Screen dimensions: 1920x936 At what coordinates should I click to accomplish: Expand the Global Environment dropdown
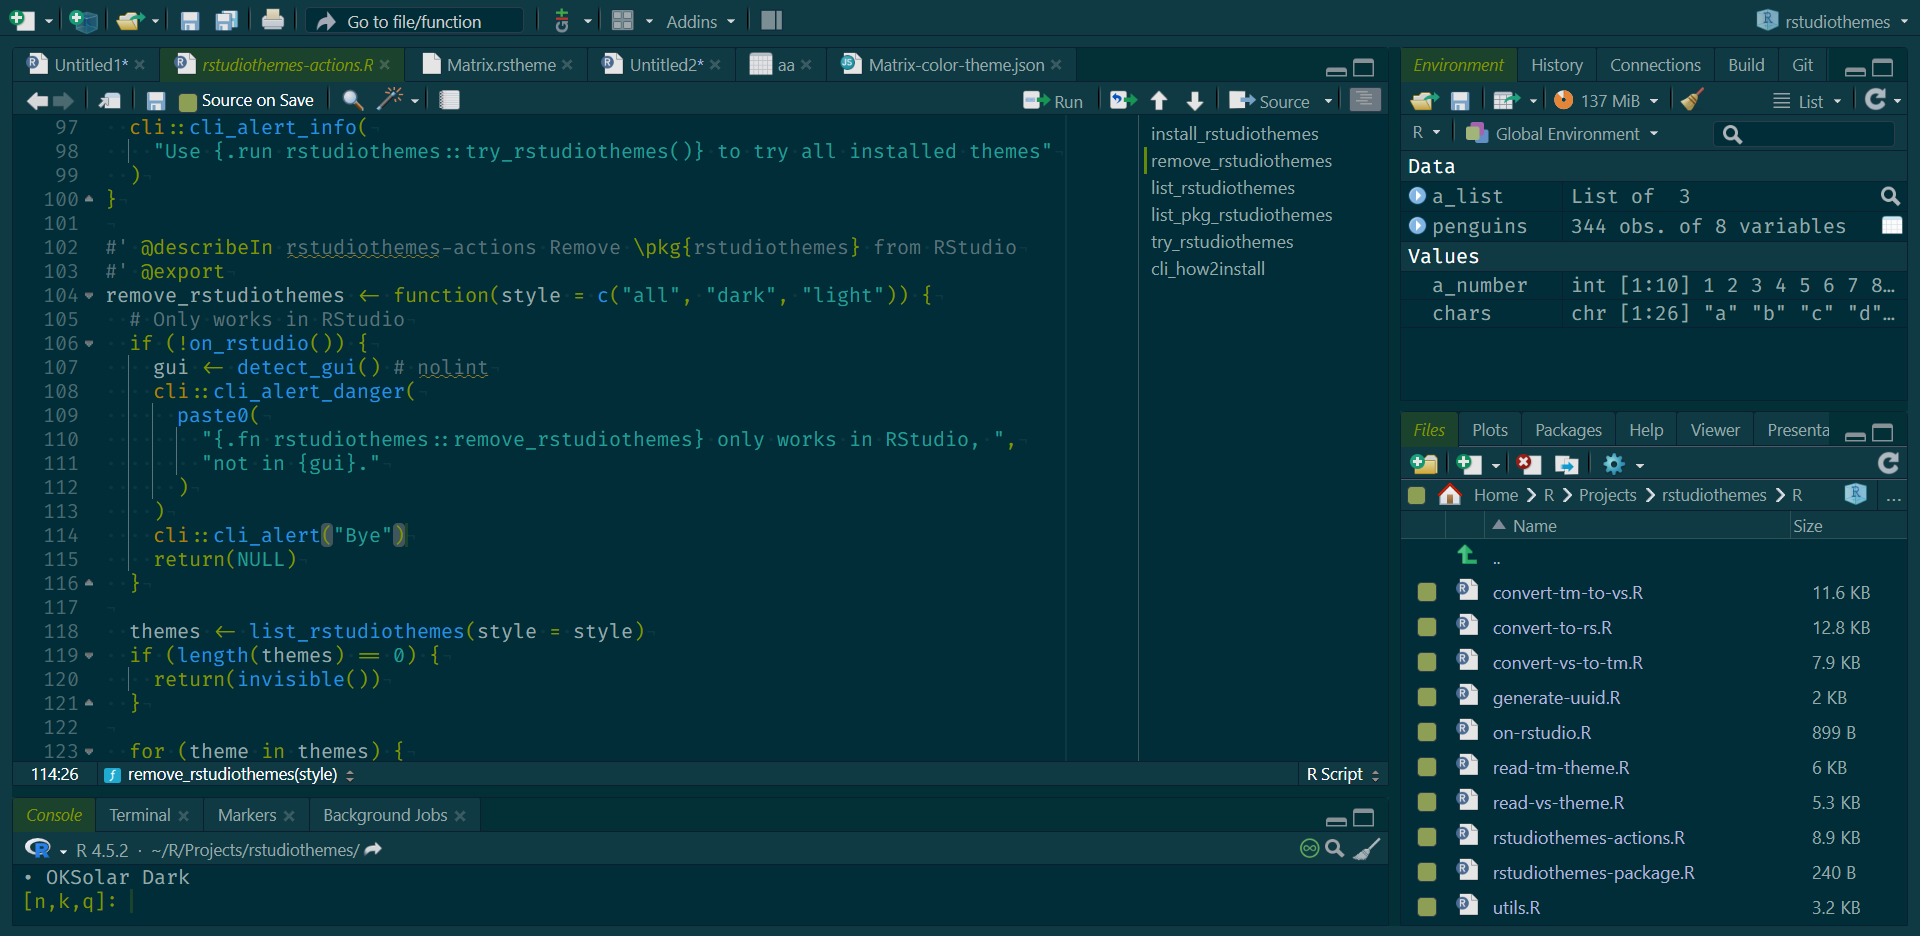(1569, 133)
